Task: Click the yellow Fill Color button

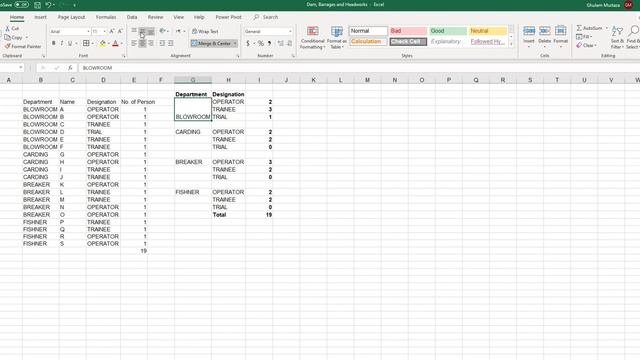Action: [102, 43]
